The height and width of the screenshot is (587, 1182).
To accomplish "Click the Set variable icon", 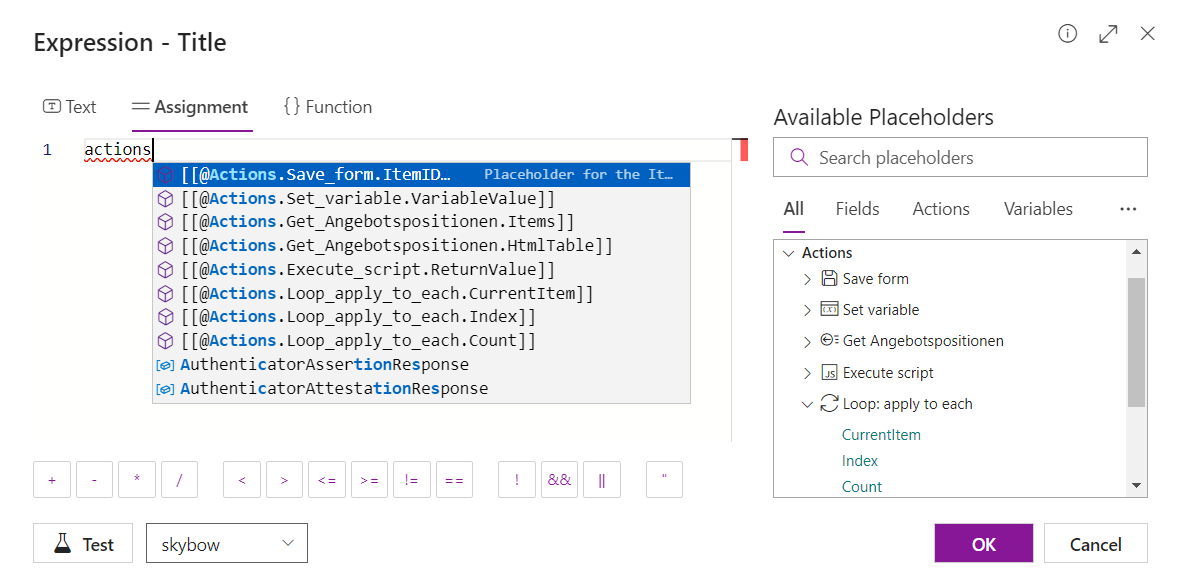I will 829,310.
